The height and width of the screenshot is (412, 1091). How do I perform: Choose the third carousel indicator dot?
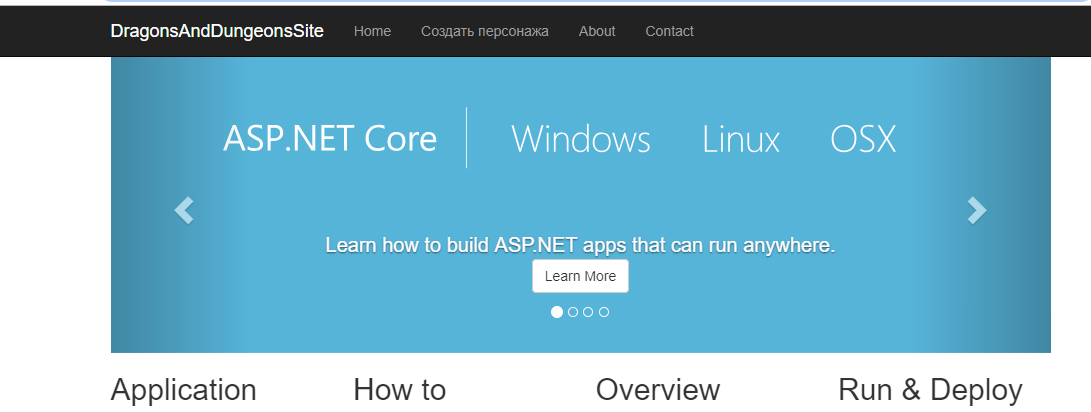(588, 312)
